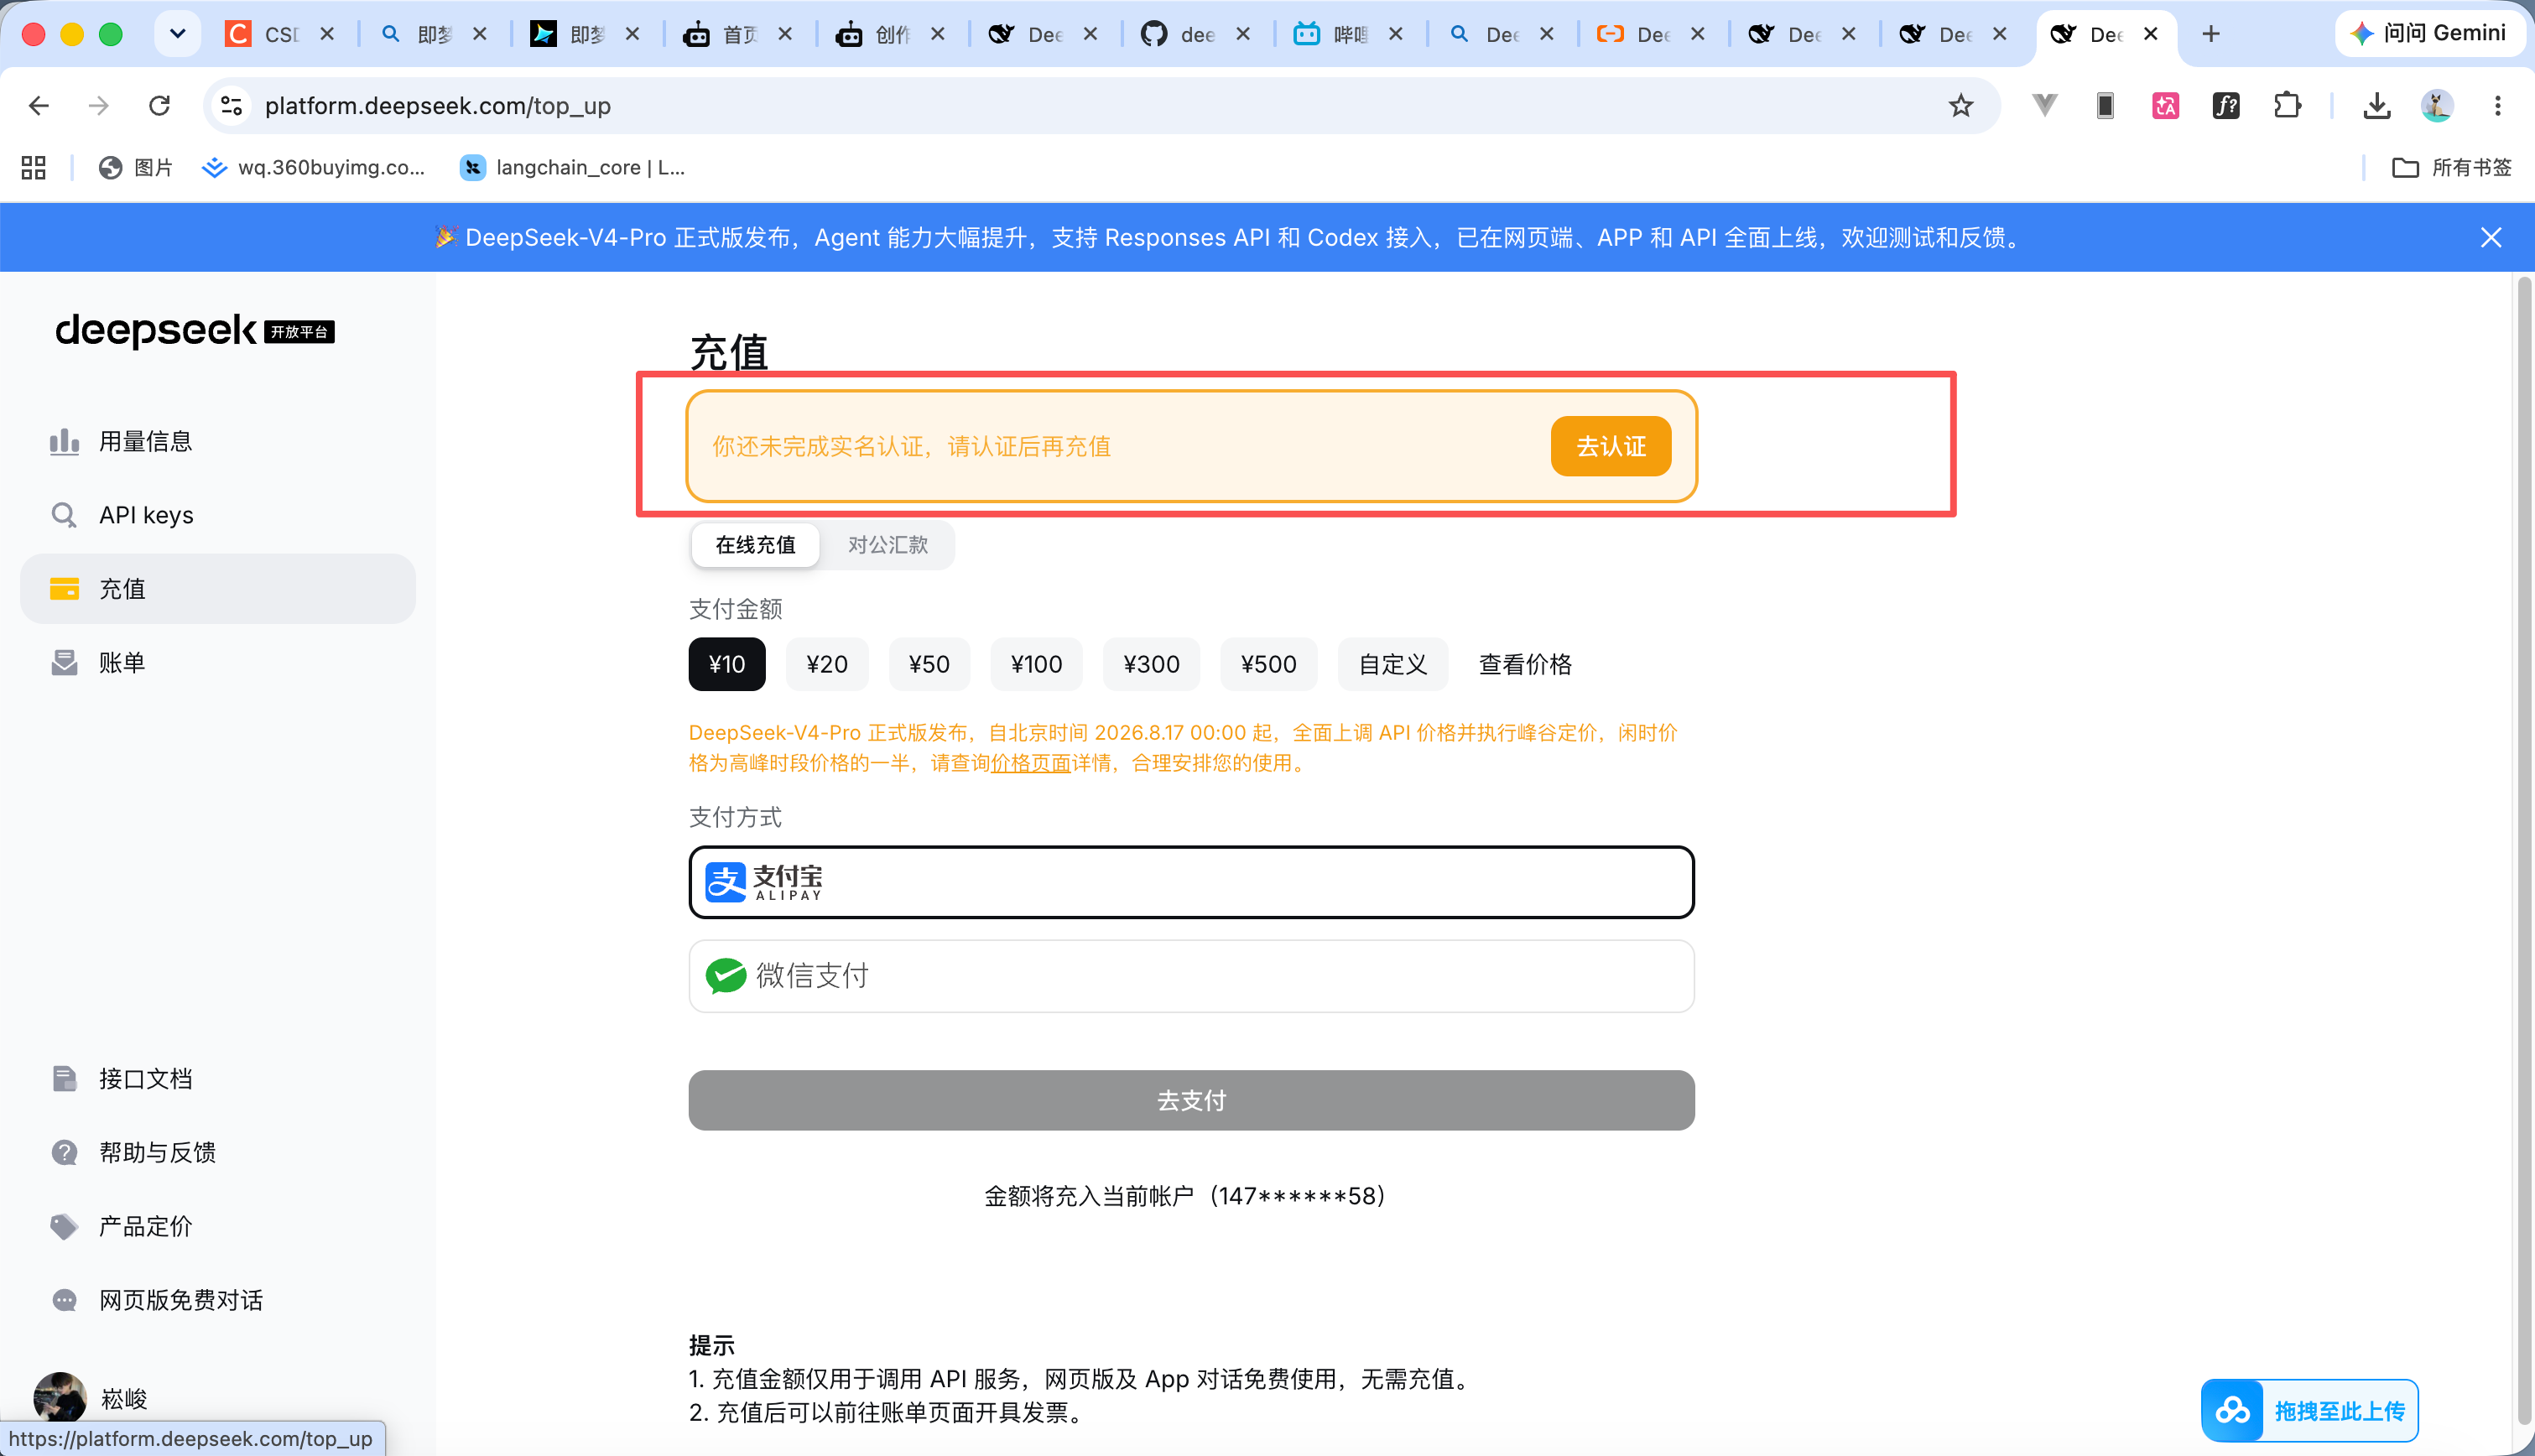Select the ¥300 payment amount
The width and height of the screenshot is (2535, 1456).
1151,664
